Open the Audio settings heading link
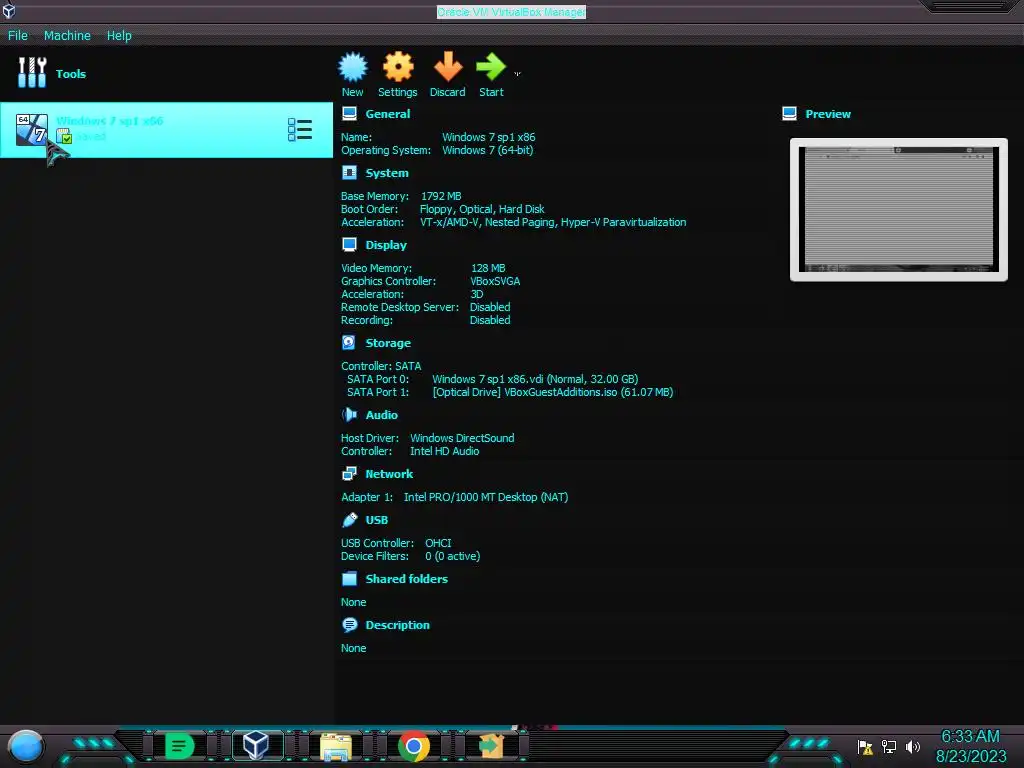 [x=381, y=415]
